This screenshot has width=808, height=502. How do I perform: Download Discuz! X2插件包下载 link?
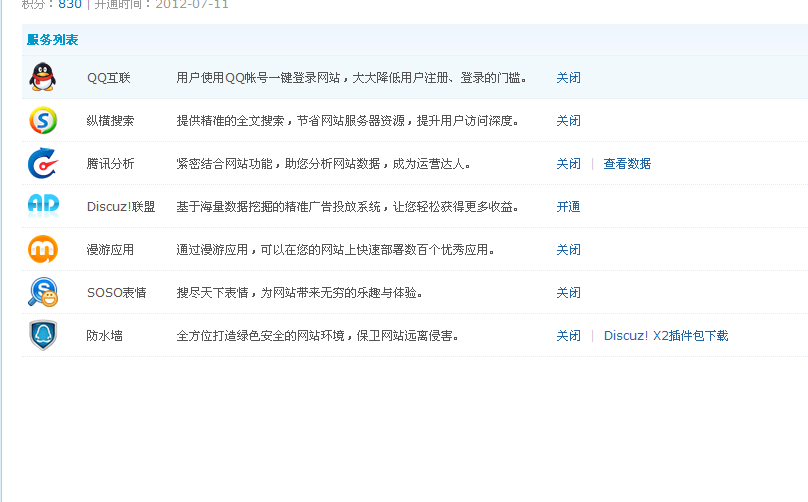pos(666,336)
